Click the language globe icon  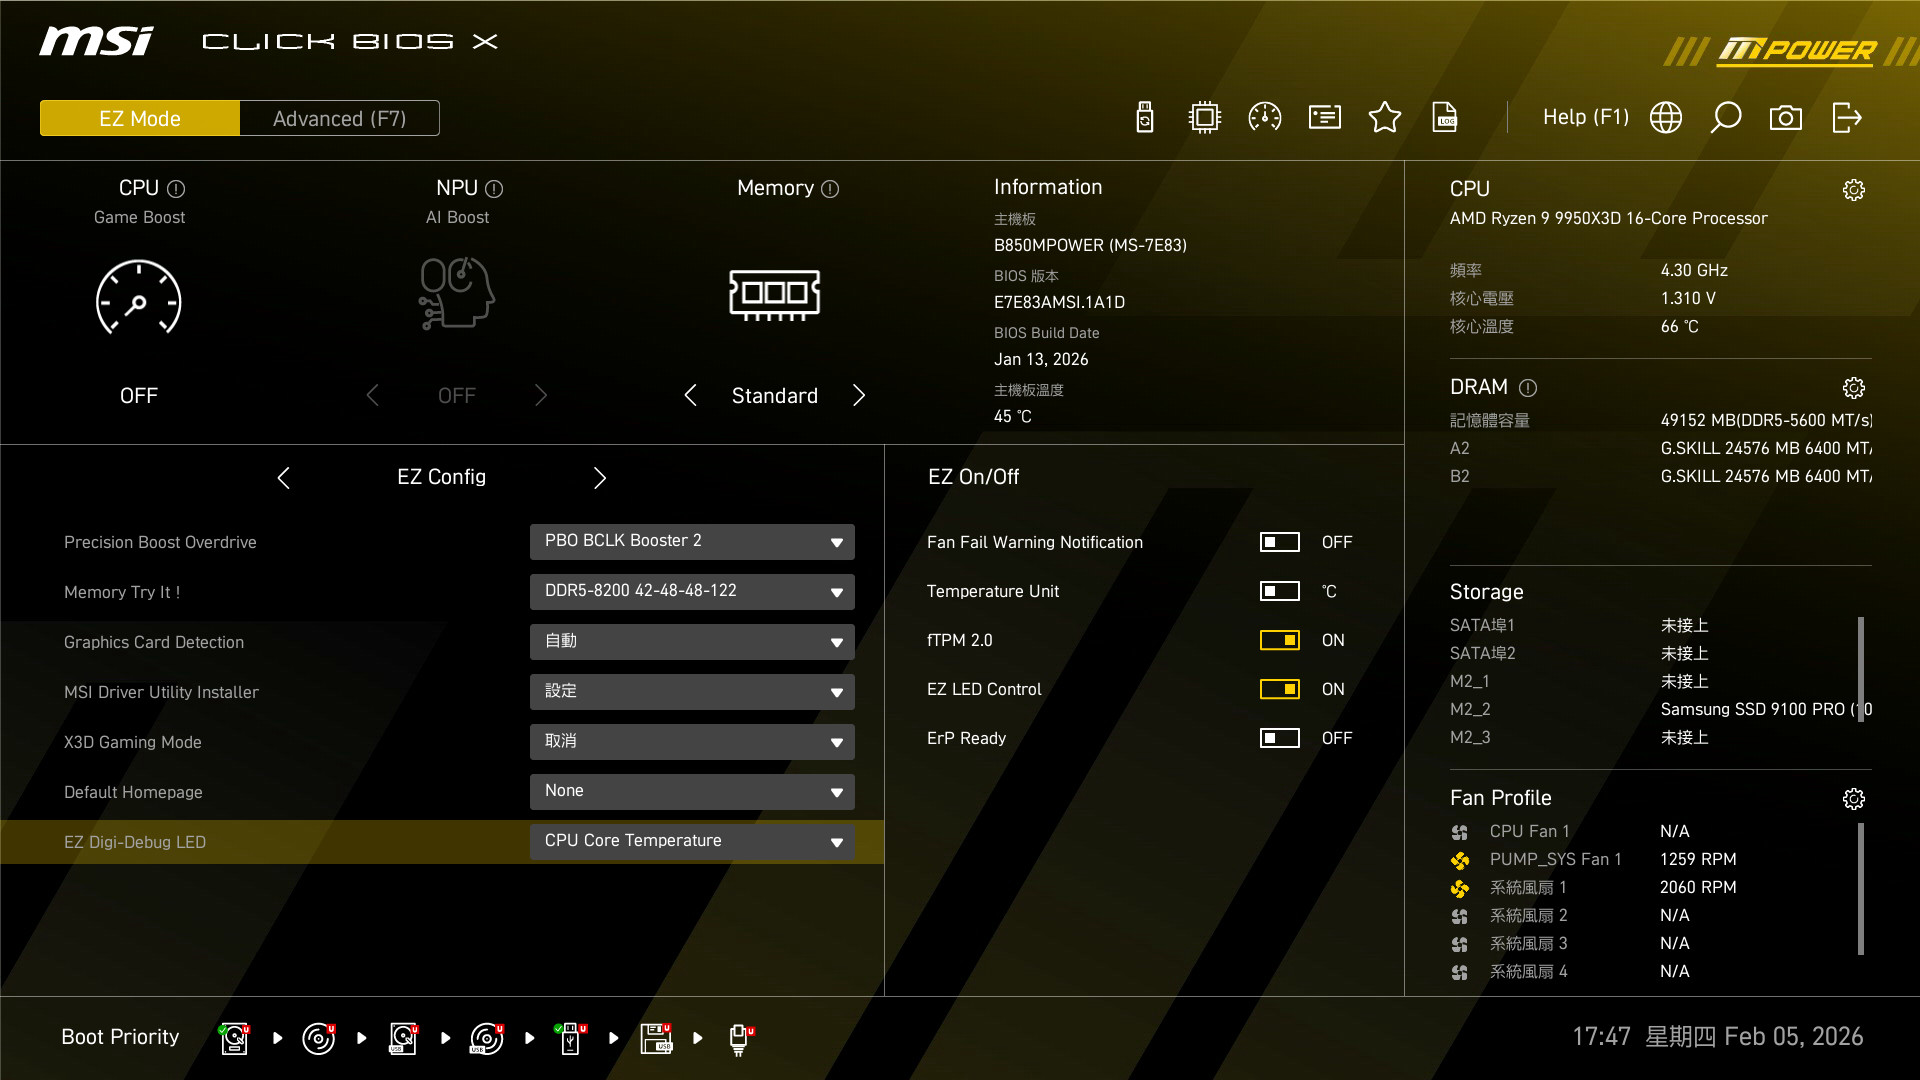coord(1665,118)
